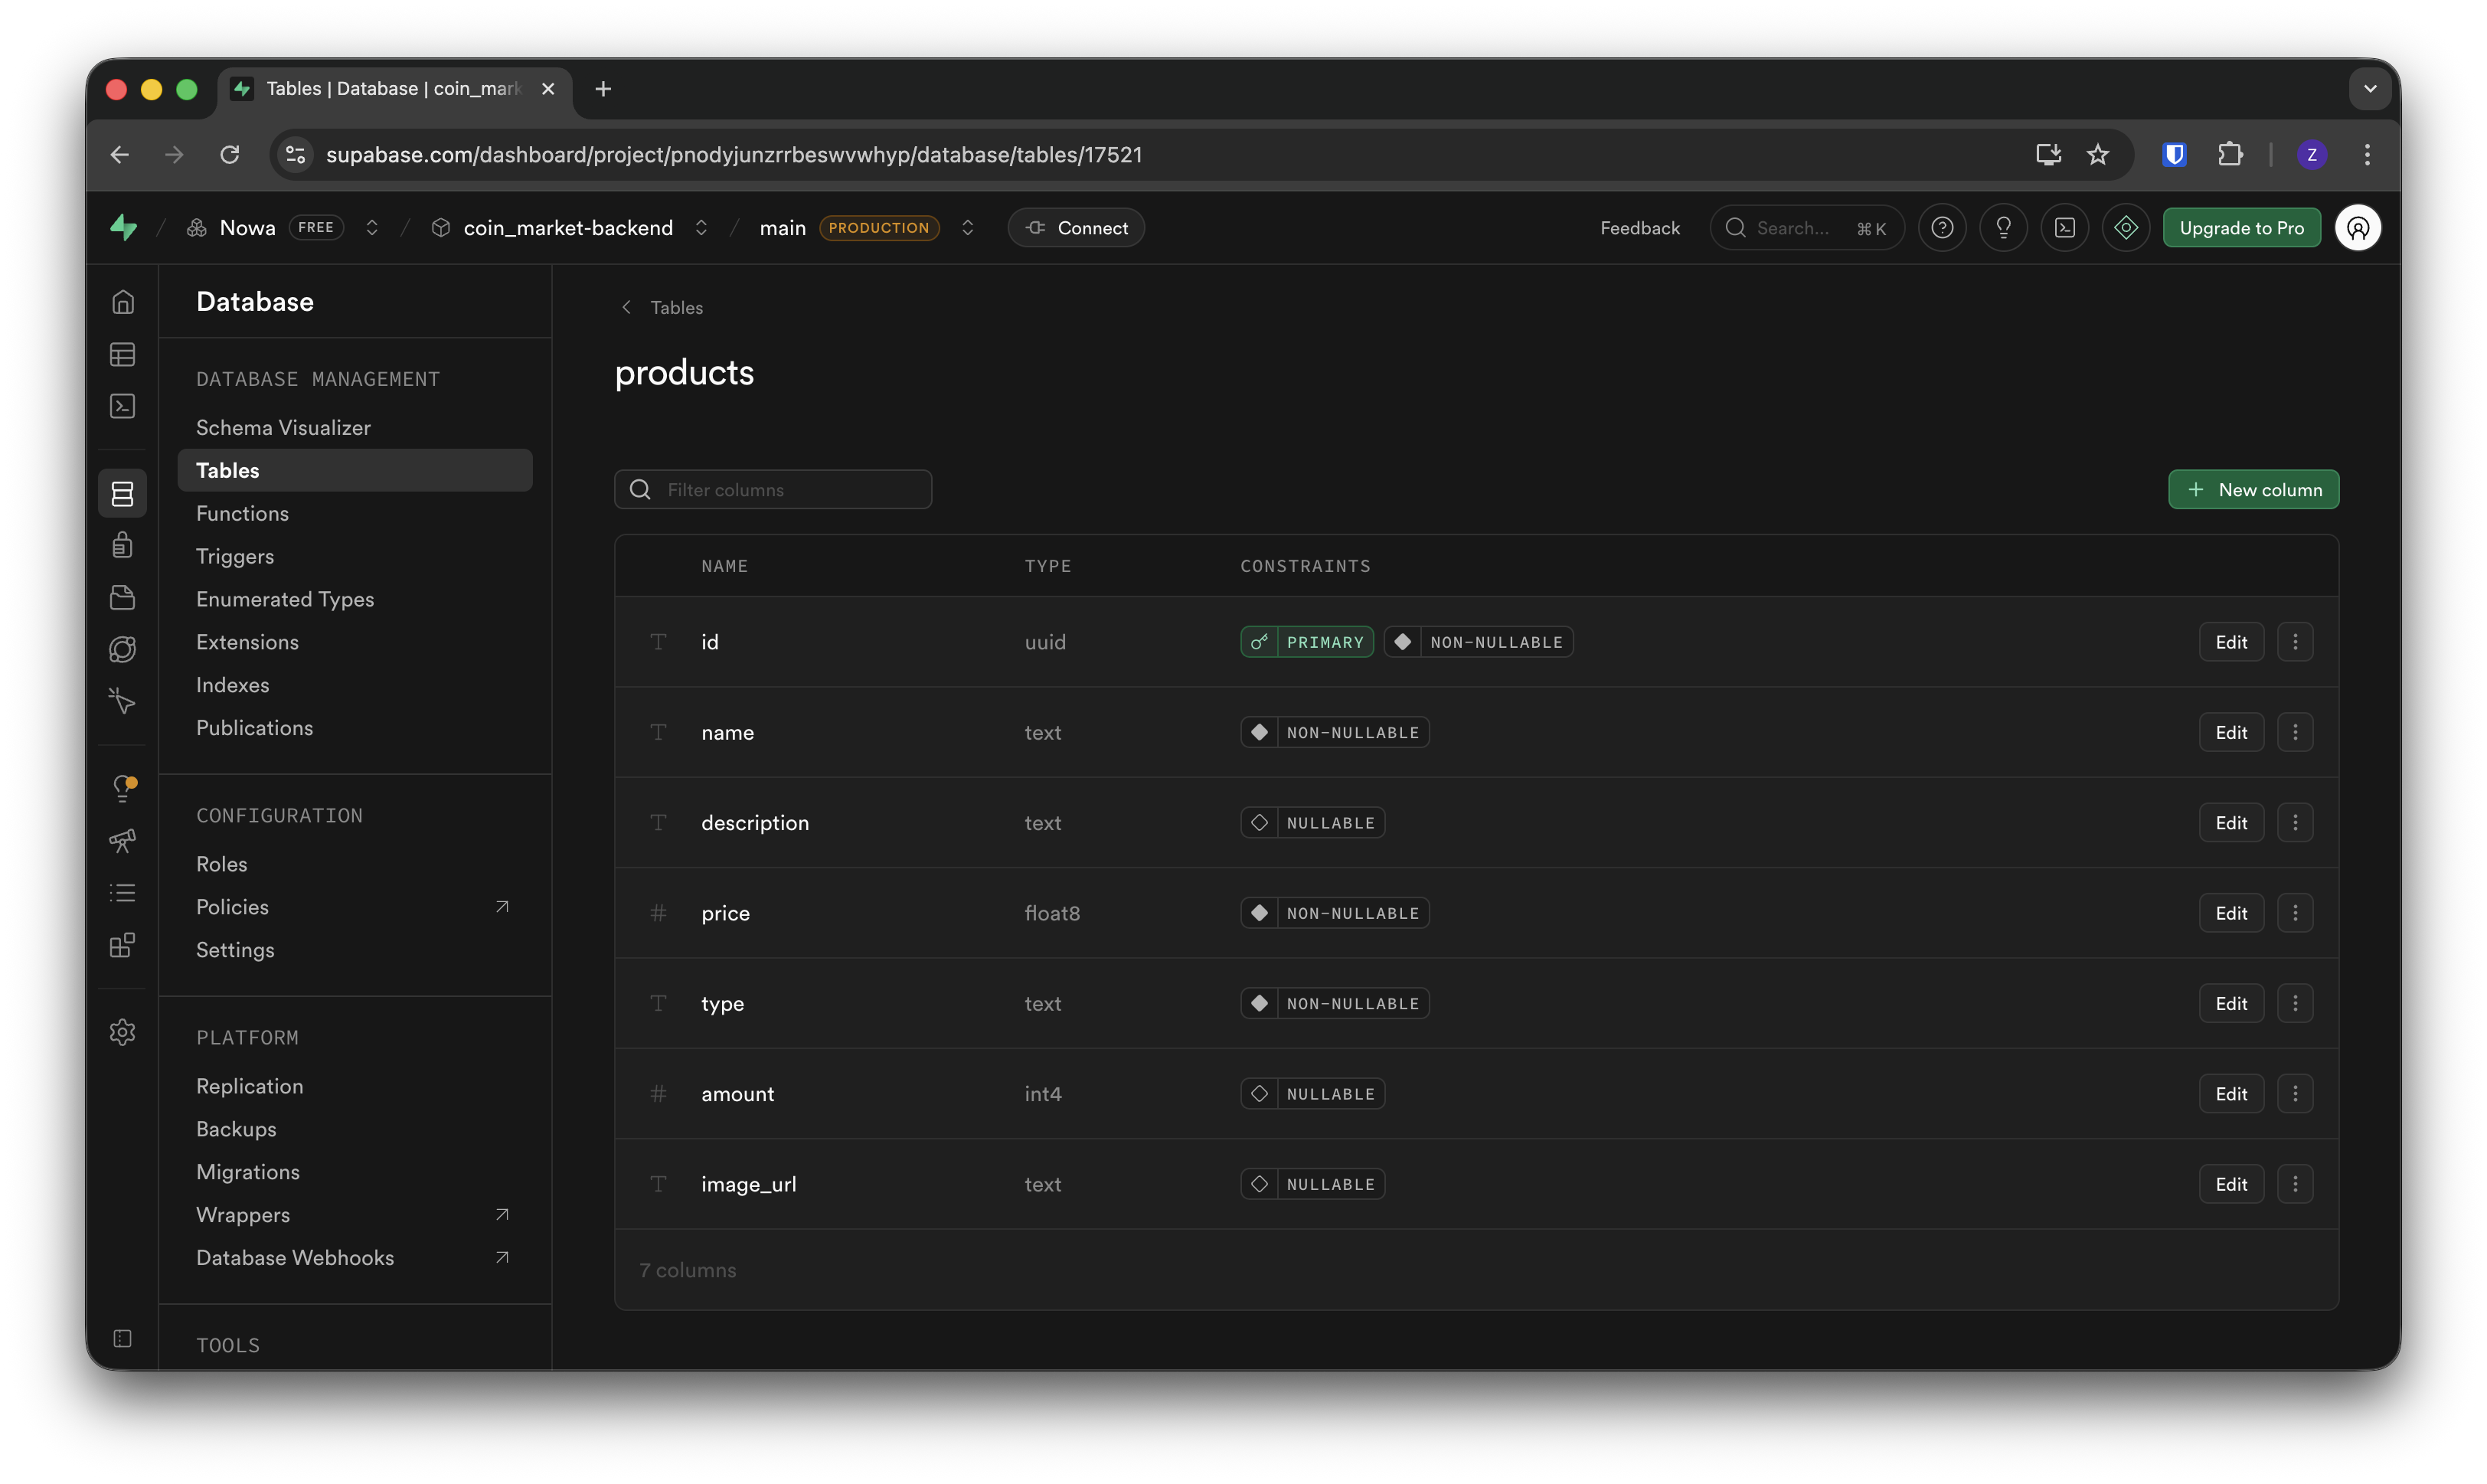Toggle the sidebar collapse icon at the bottom left
Screen dimensions: 2487x1484
coord(122,1338)
